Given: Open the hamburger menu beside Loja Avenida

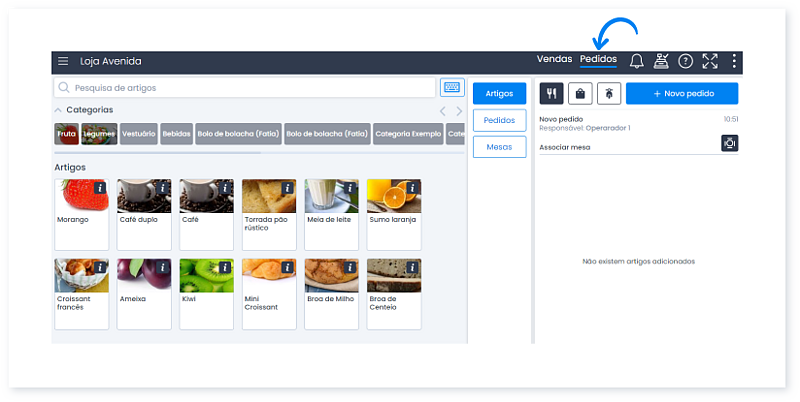Looking at the screenshot, I should (x=63, y=61).
